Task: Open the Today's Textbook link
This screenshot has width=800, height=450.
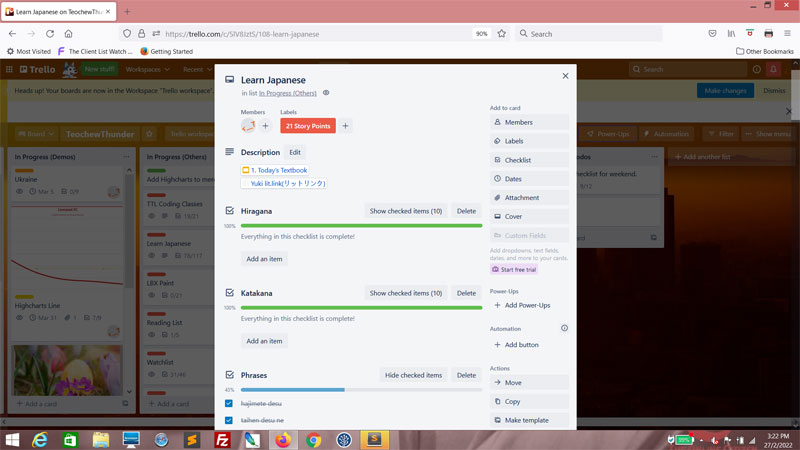Action: click(274, 170)
